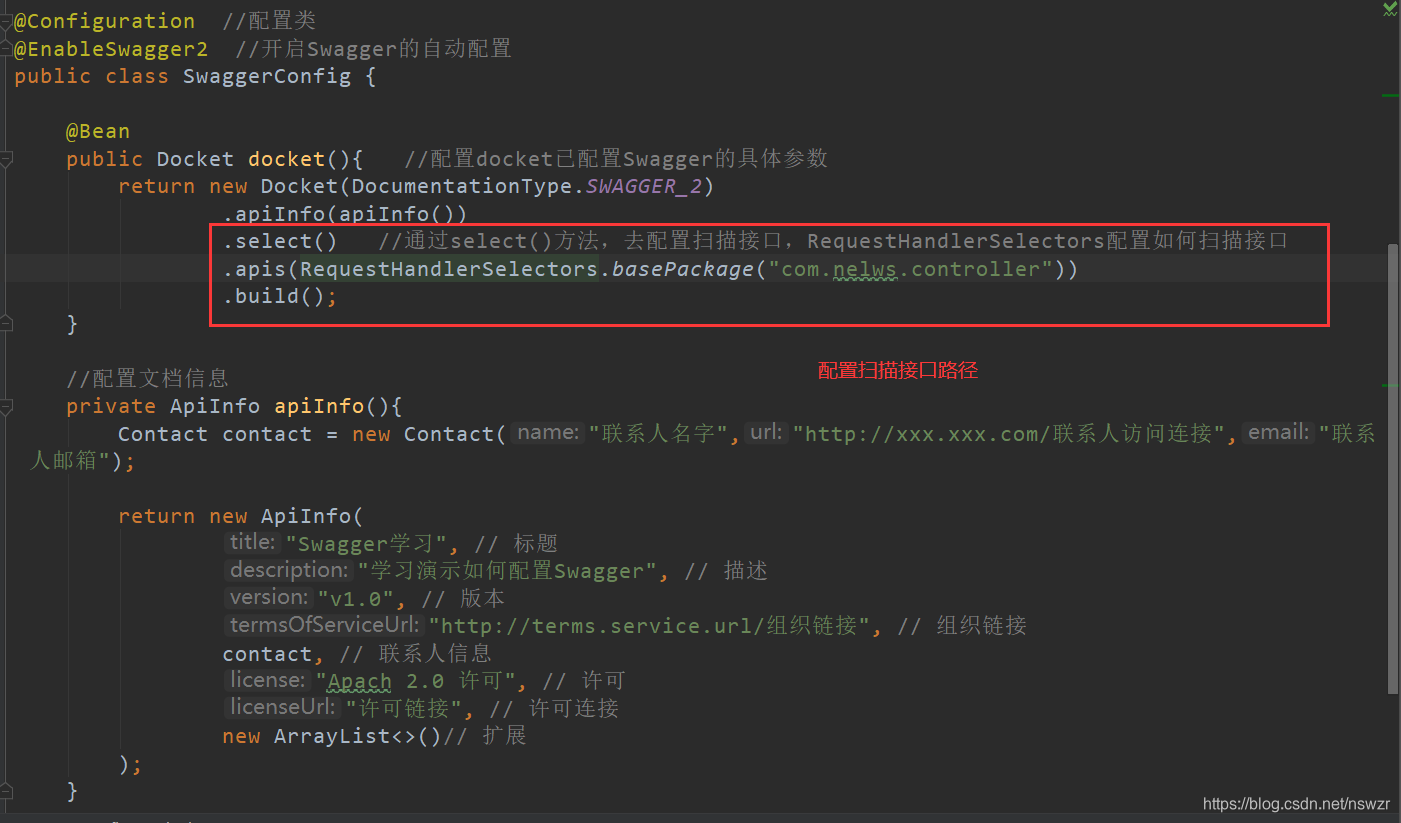The width and height of the screenshot is (1401, 823).
Task: Click the docket method name
Action: (287, 159)
